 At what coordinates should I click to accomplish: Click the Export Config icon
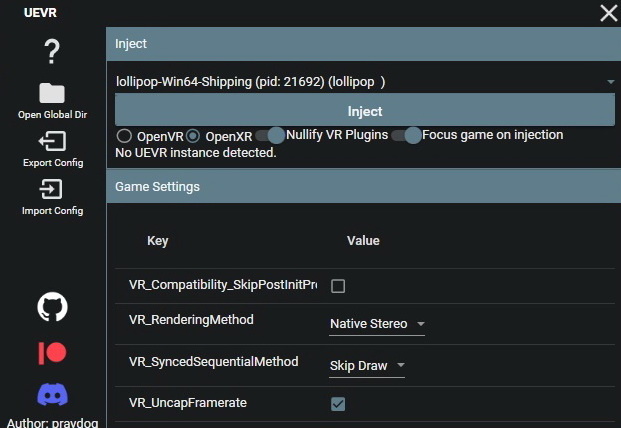point(52,141)
